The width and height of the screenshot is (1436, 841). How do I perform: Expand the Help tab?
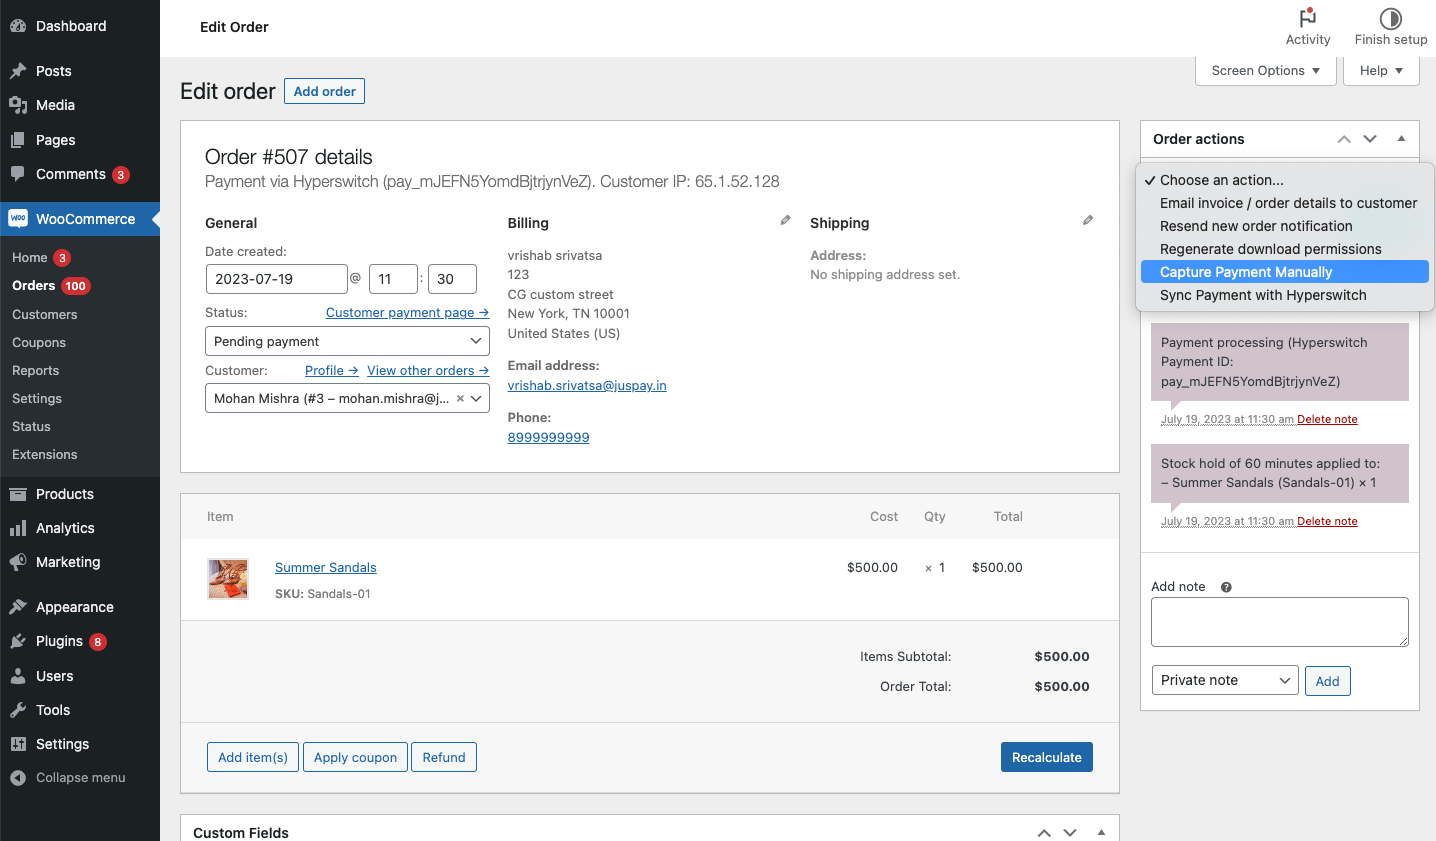(1381, 71)
